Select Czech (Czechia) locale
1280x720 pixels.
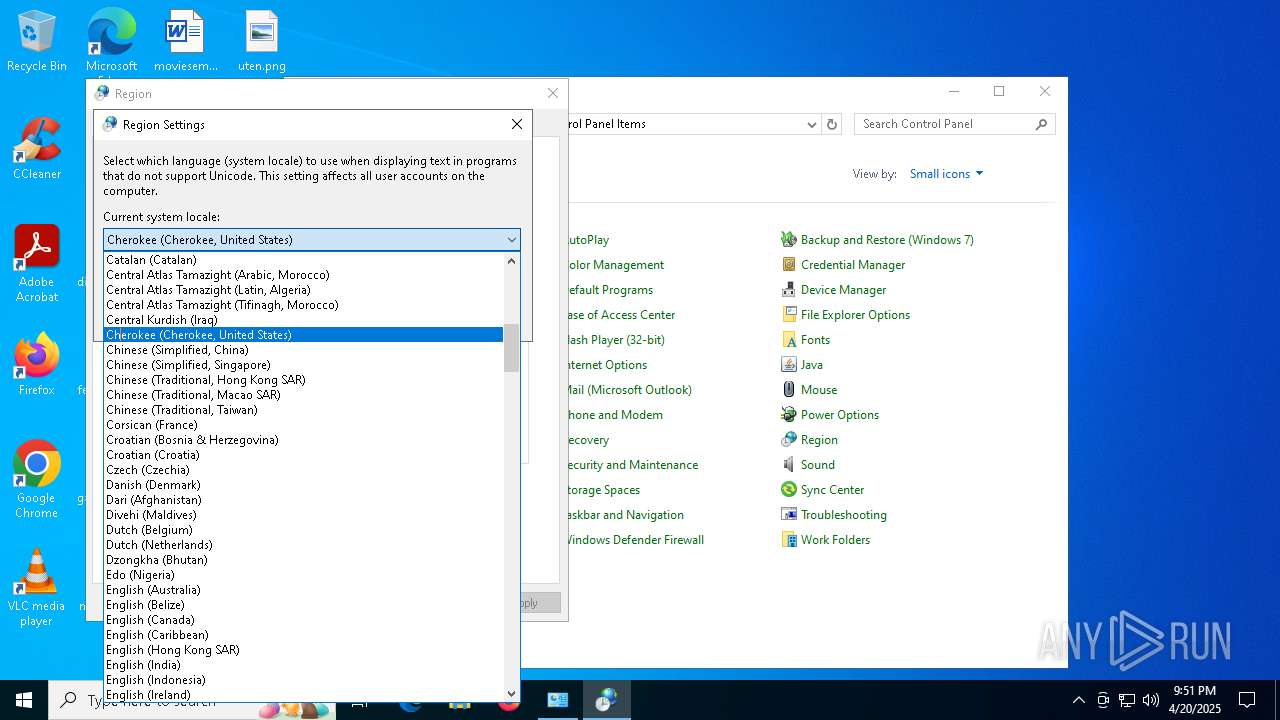[304, 470]
